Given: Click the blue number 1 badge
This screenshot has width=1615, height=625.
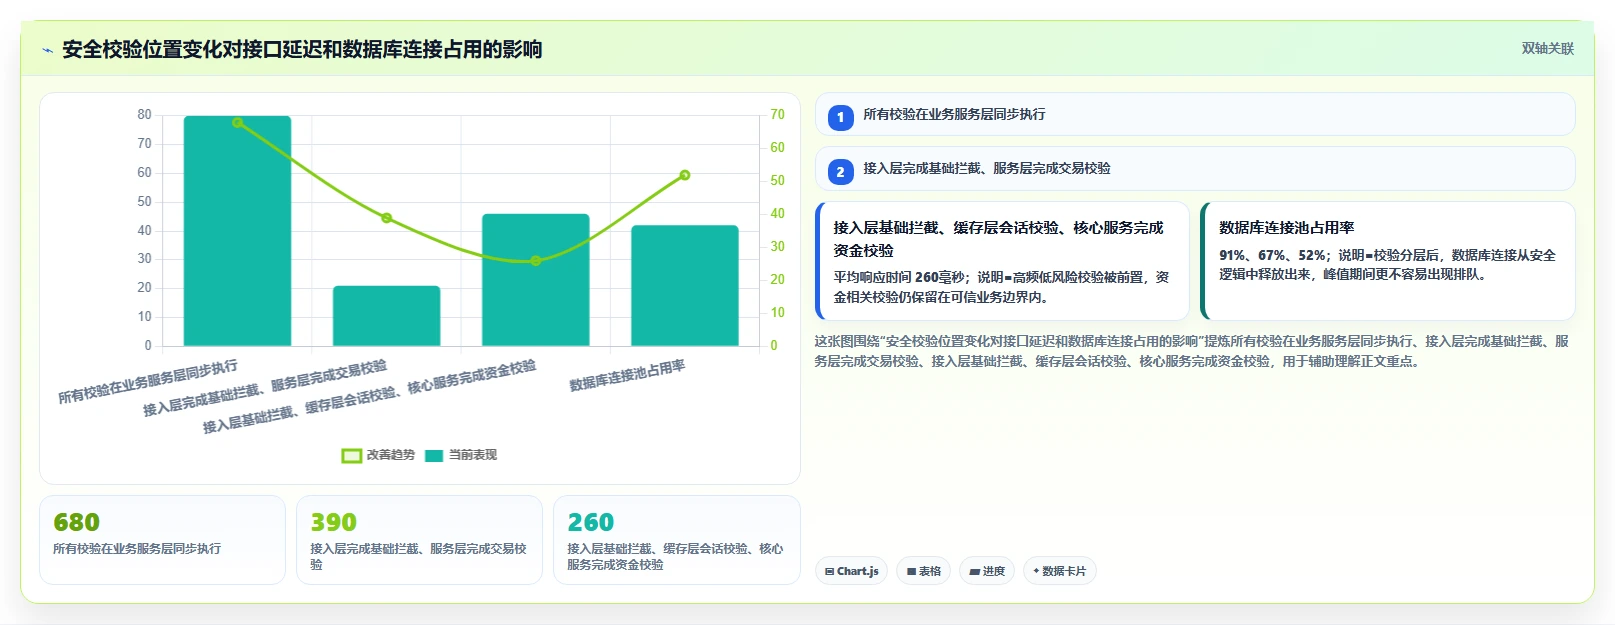Looking at the screenshot, I should pos(840,117).
